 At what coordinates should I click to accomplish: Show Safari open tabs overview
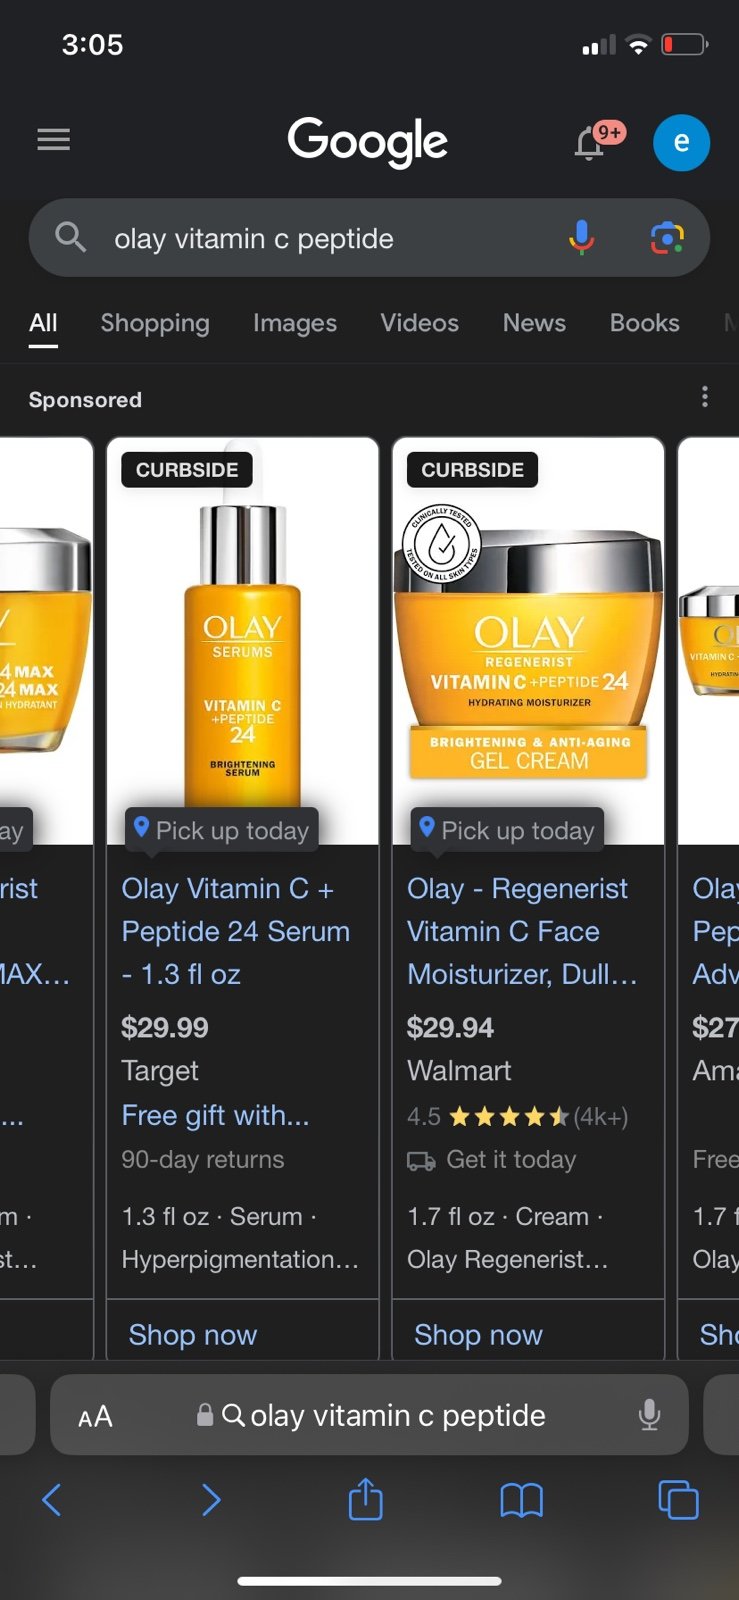tap(678, 1499)
